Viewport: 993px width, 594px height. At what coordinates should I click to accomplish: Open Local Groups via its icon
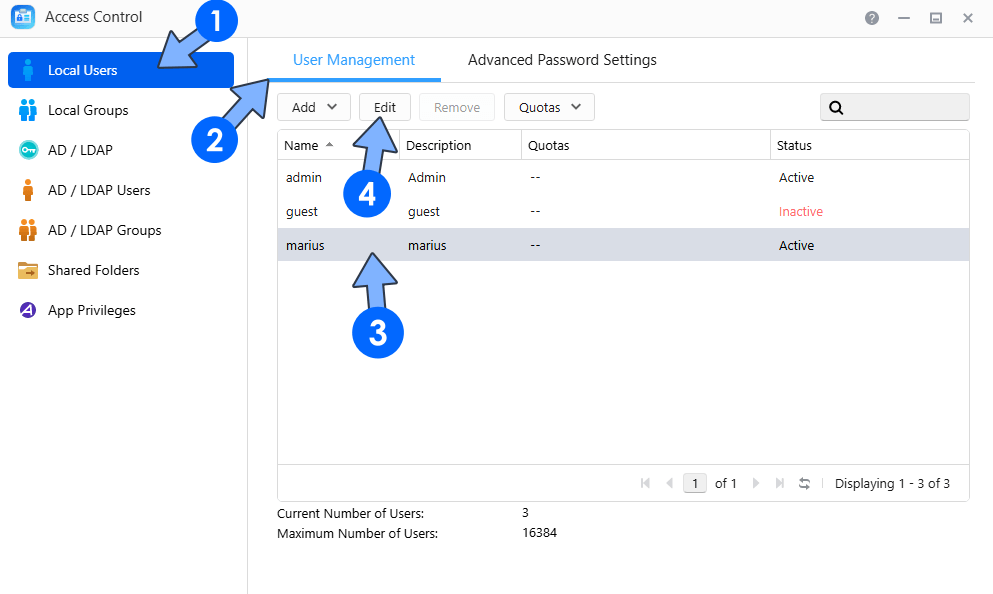[x=28, y=110]
